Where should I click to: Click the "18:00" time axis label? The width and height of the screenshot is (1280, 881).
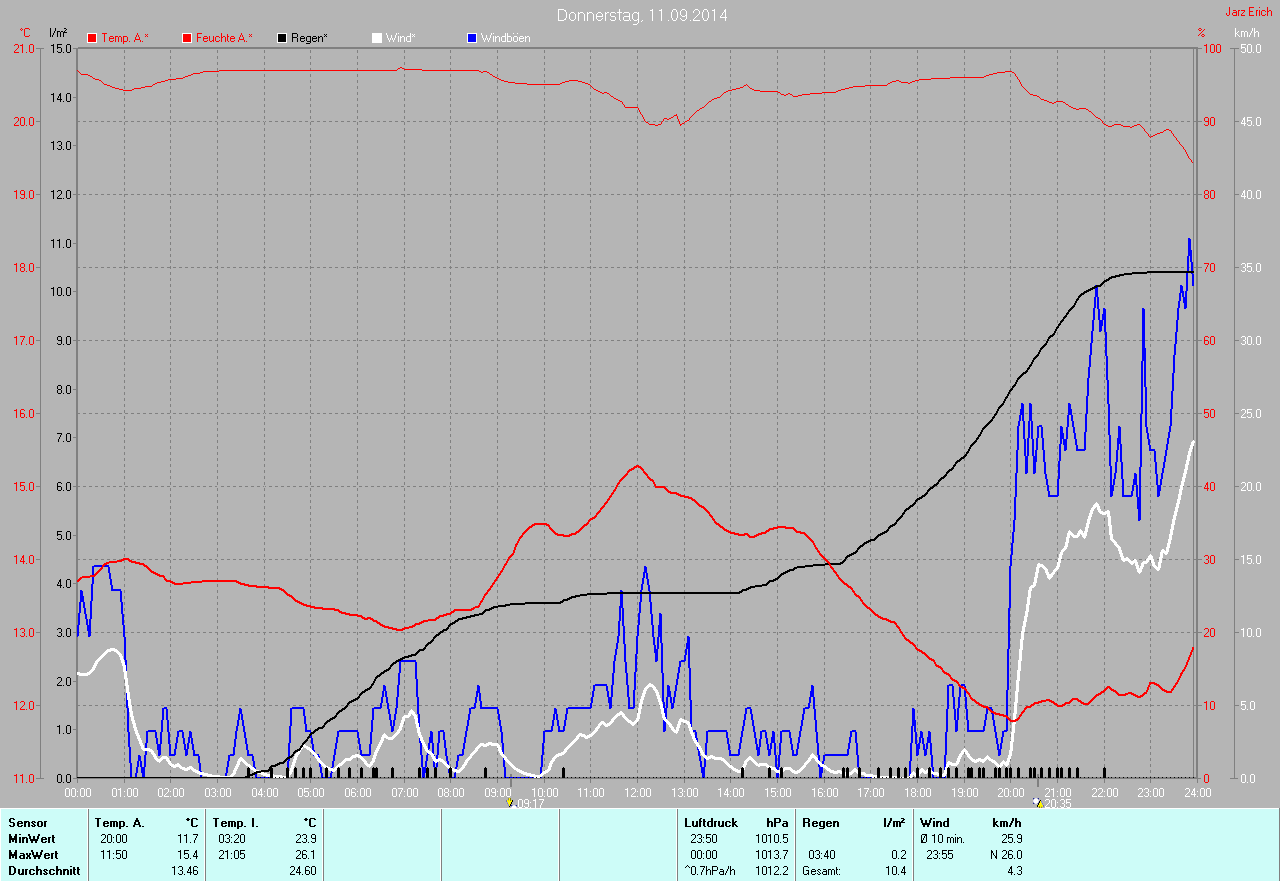point(917,792)
